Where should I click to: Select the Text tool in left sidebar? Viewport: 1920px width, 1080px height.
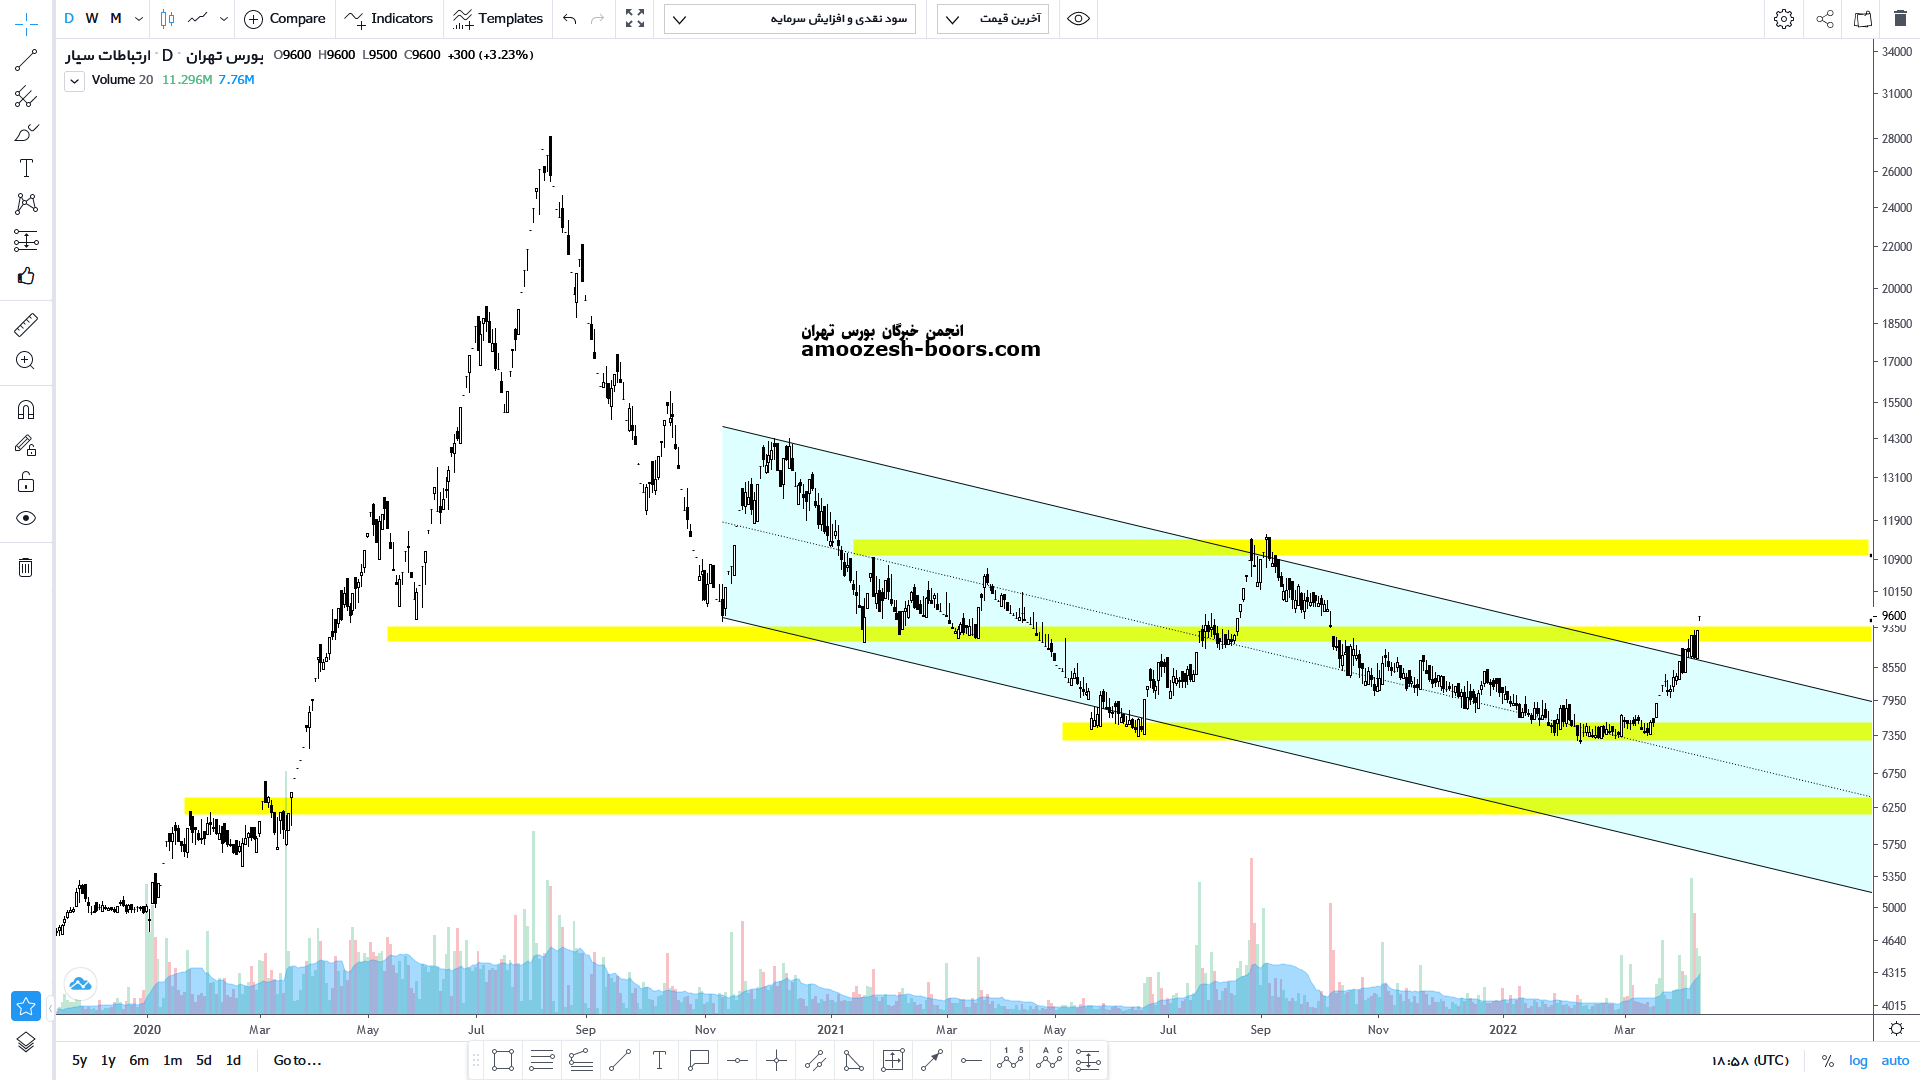click(26, 168)
